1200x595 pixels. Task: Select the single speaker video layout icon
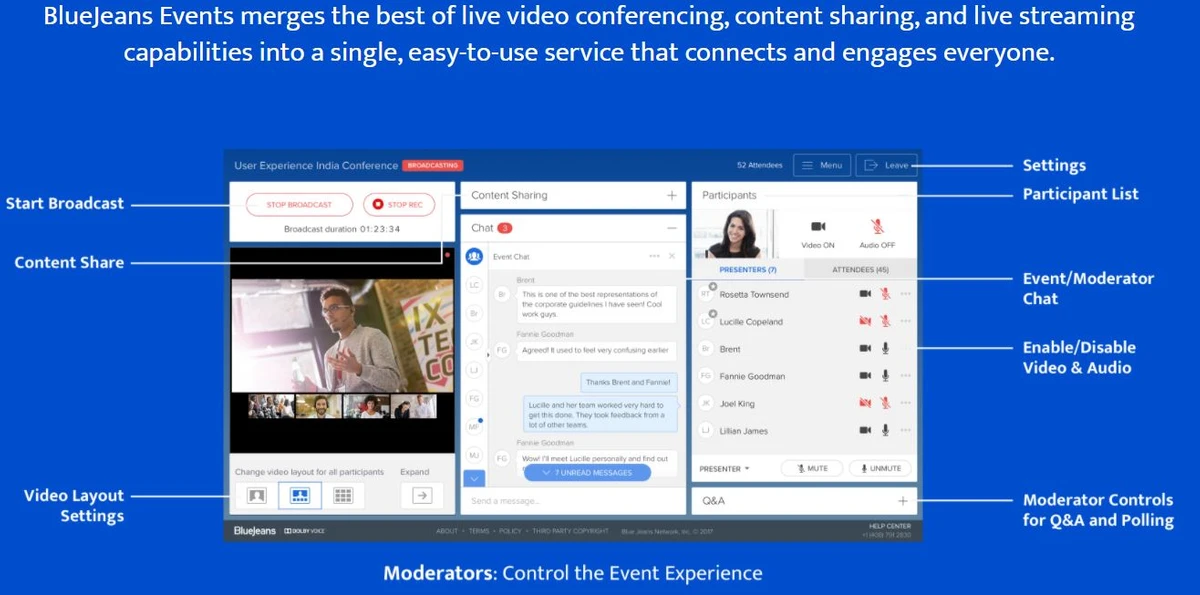tap(255, 496)
